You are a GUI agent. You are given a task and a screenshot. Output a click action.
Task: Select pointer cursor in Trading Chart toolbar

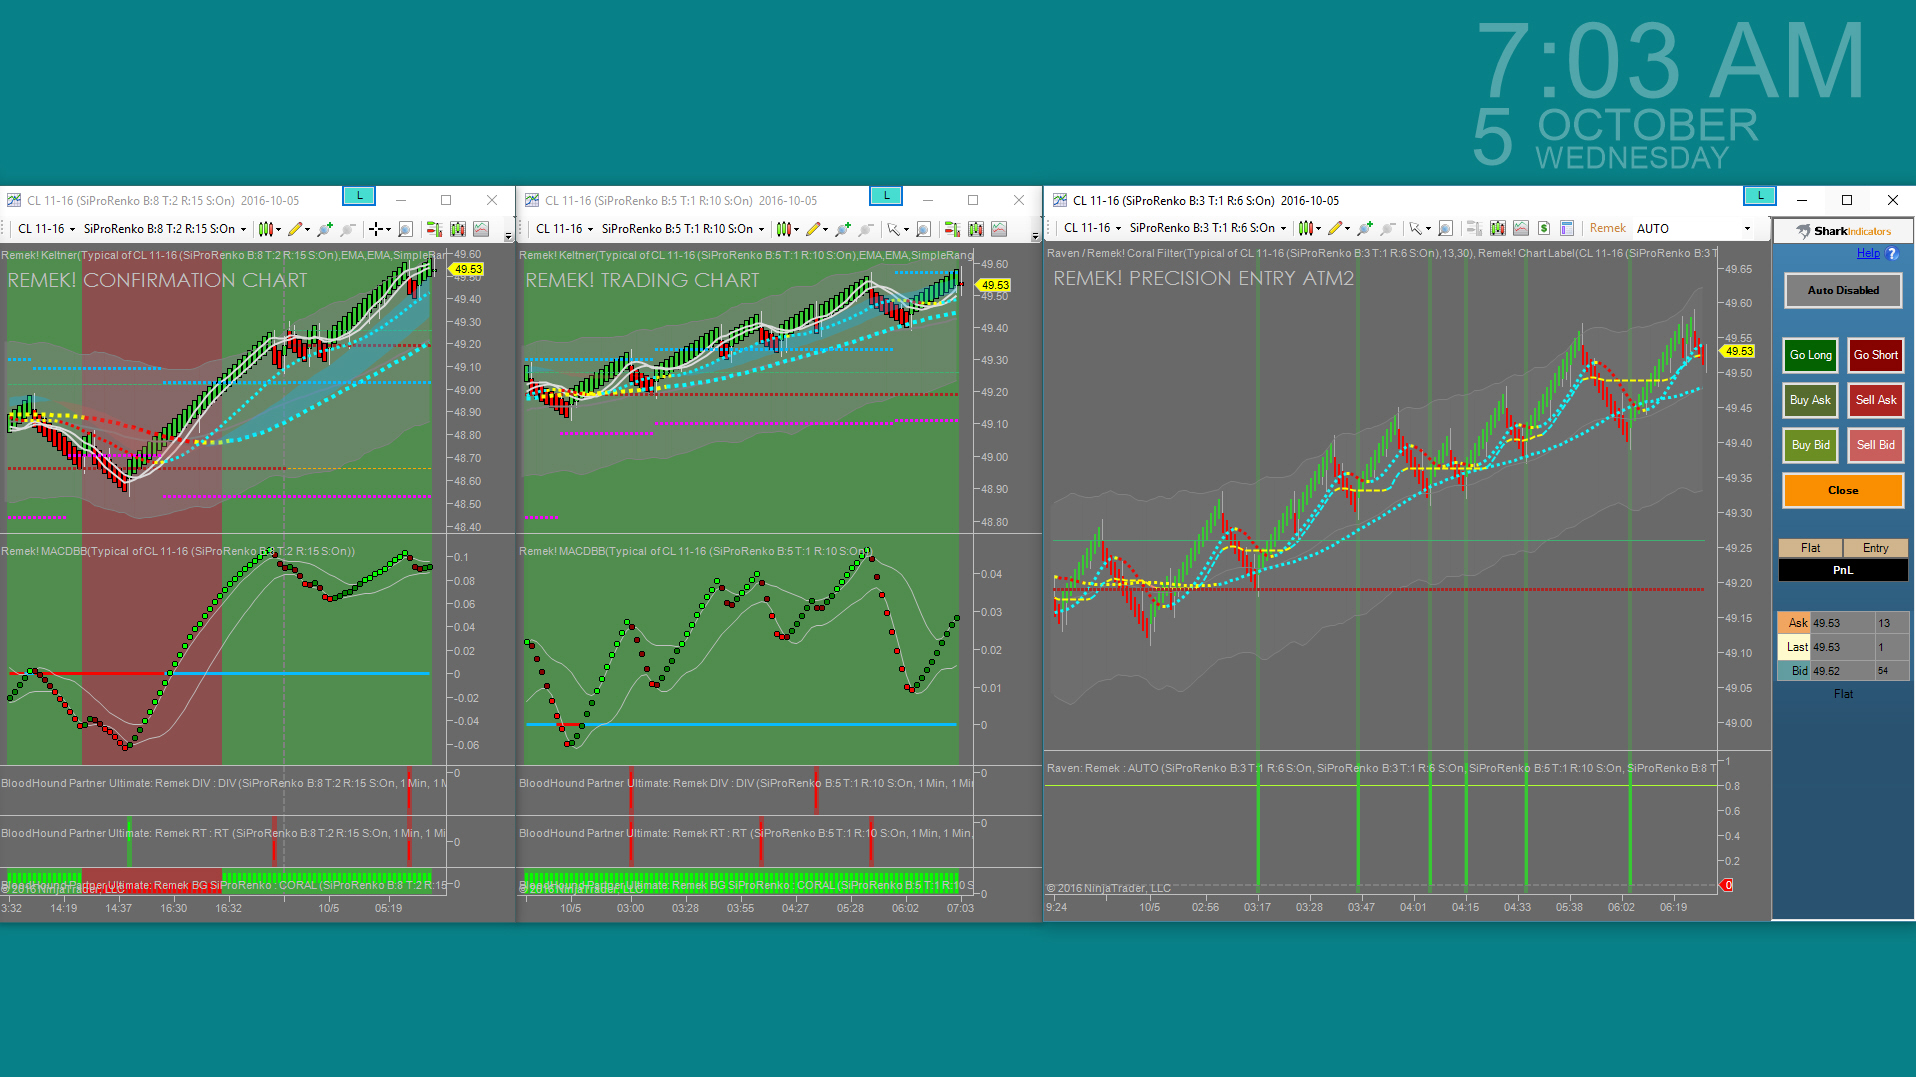(897, 229)
